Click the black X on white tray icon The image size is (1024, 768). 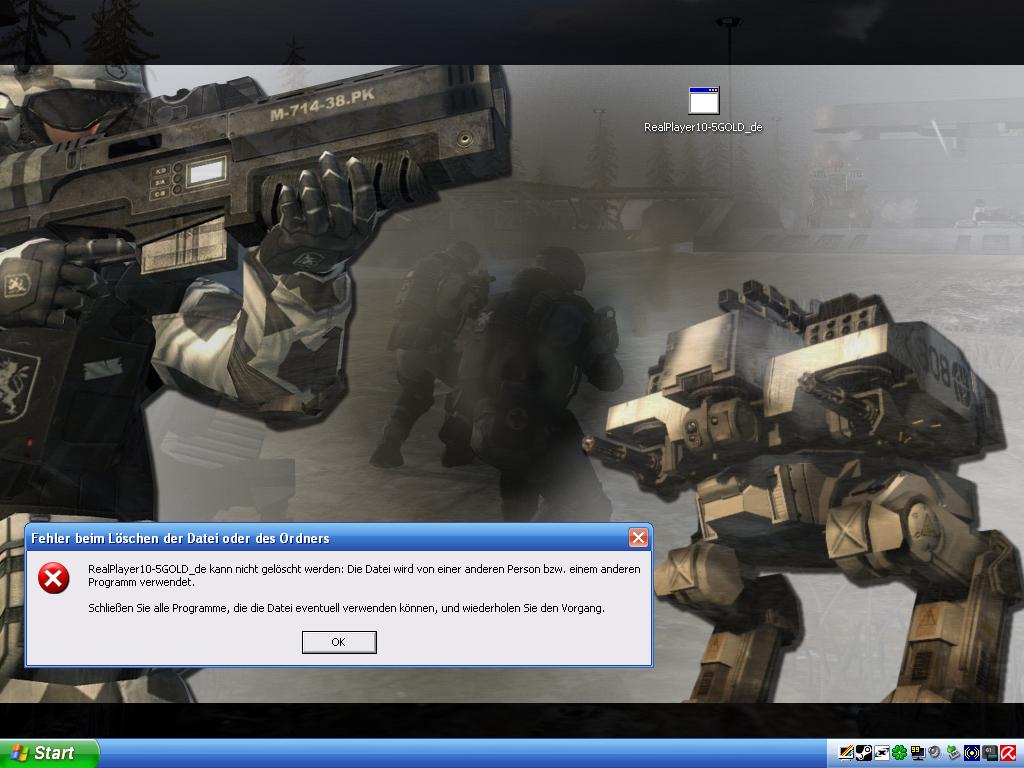coord(882,753)
